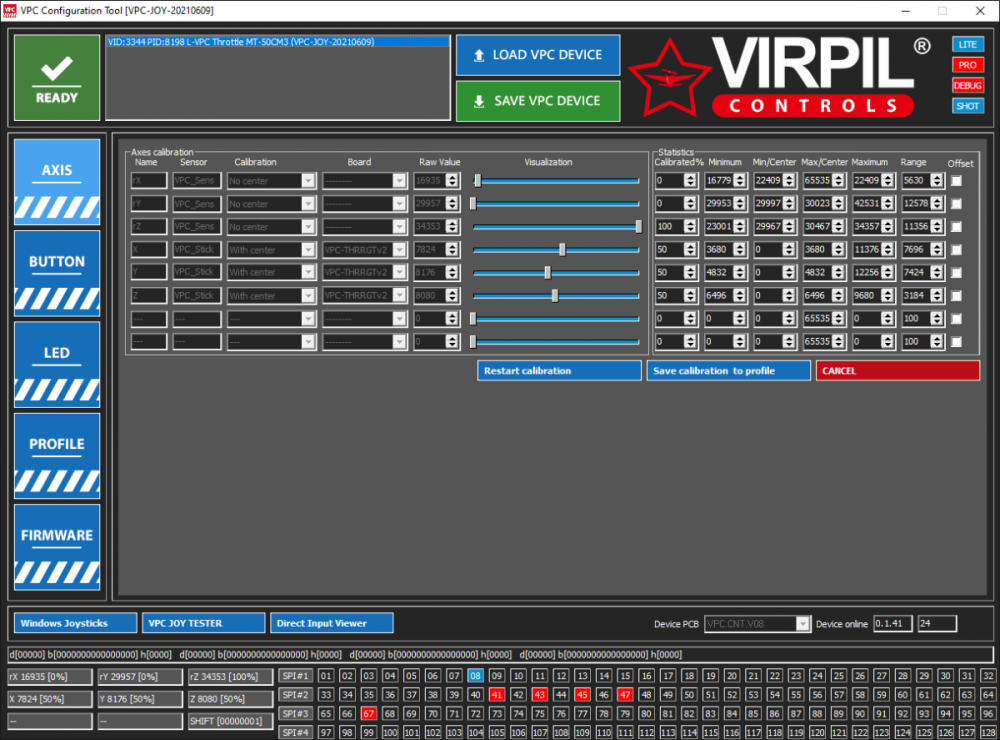Screen dimensions: 1000x740
Task: Restart the calibration
Action: (x=559, y=371)
